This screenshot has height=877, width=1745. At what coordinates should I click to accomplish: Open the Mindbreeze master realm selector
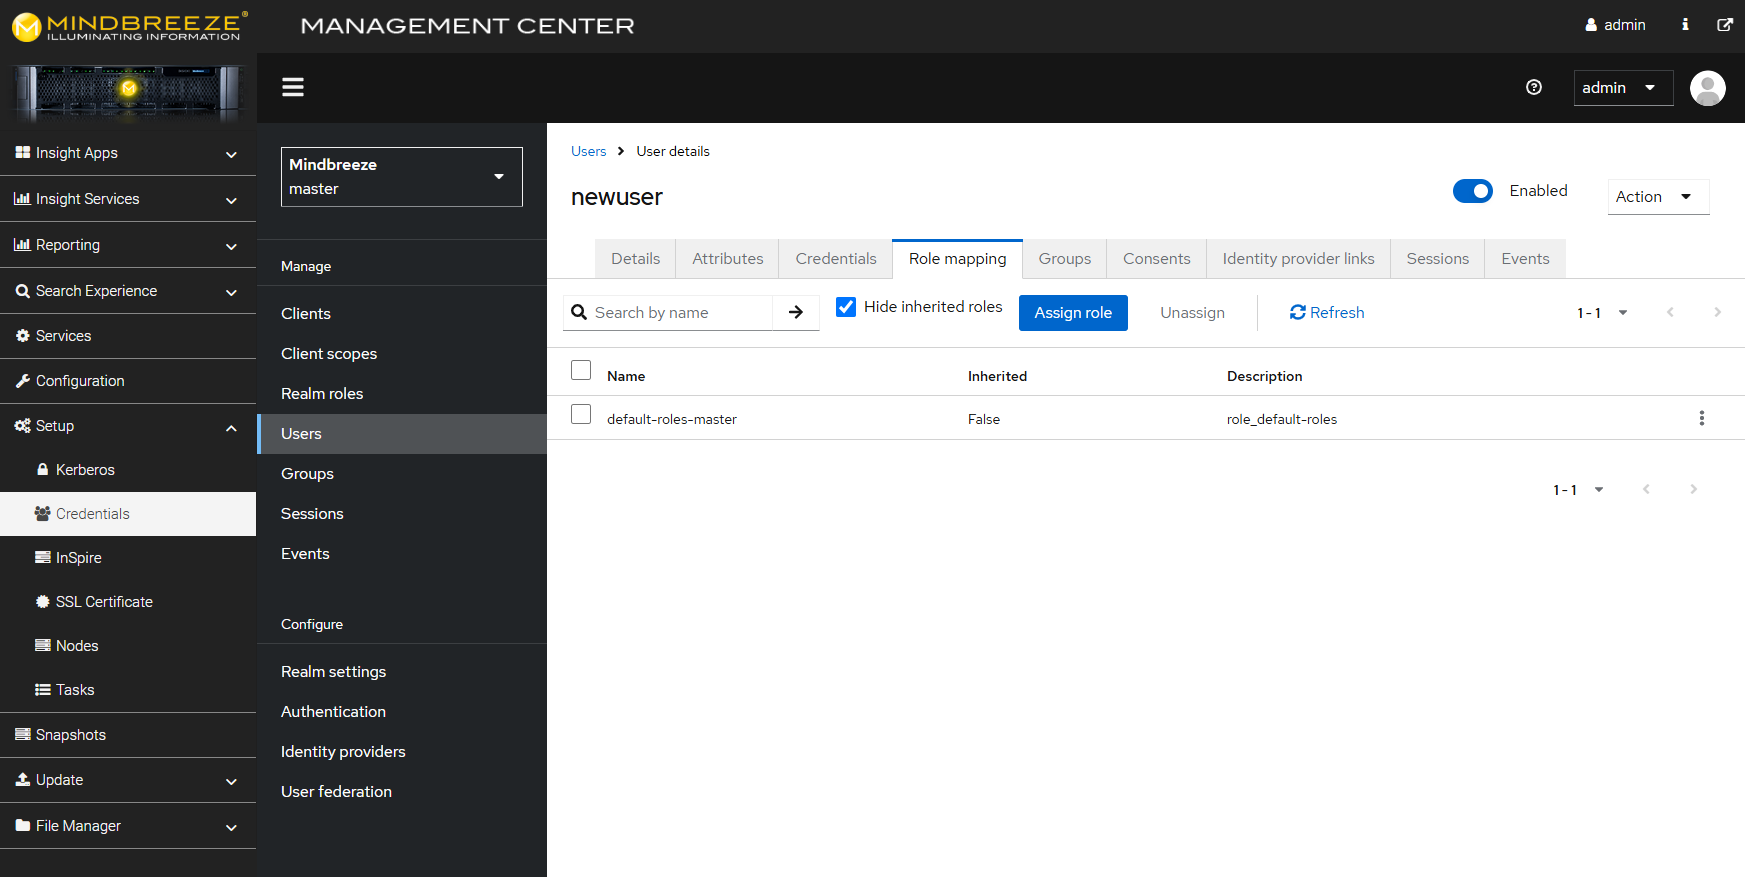[402, 177]
